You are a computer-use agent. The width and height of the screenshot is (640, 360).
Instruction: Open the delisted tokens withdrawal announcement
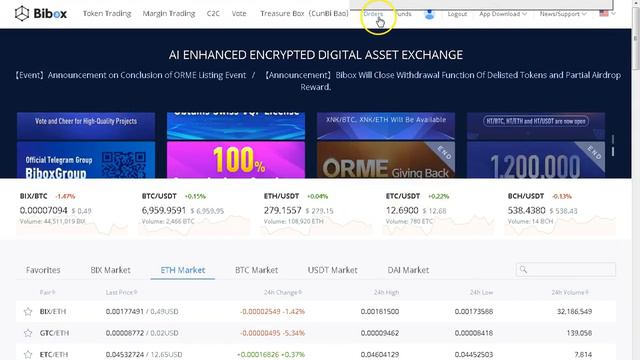tap(442, 80)
